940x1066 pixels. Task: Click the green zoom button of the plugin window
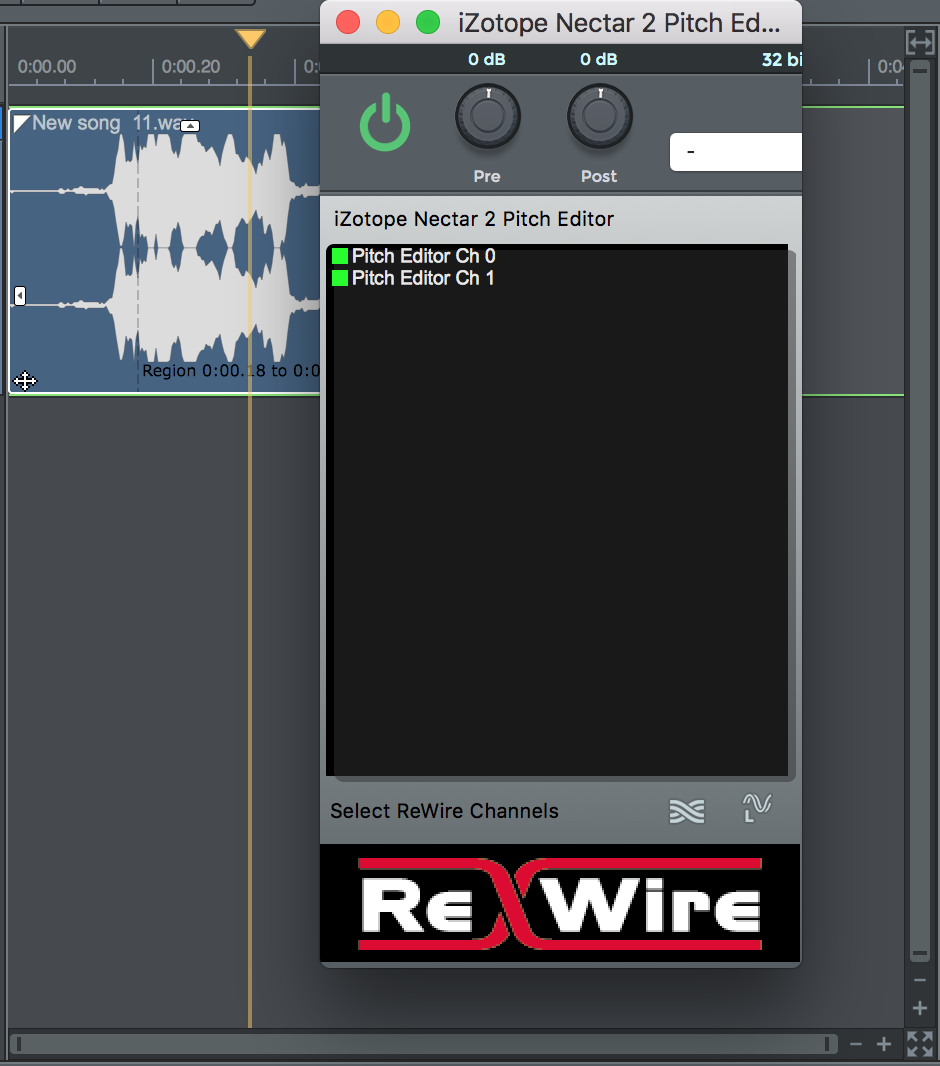(x=428, y=22)
